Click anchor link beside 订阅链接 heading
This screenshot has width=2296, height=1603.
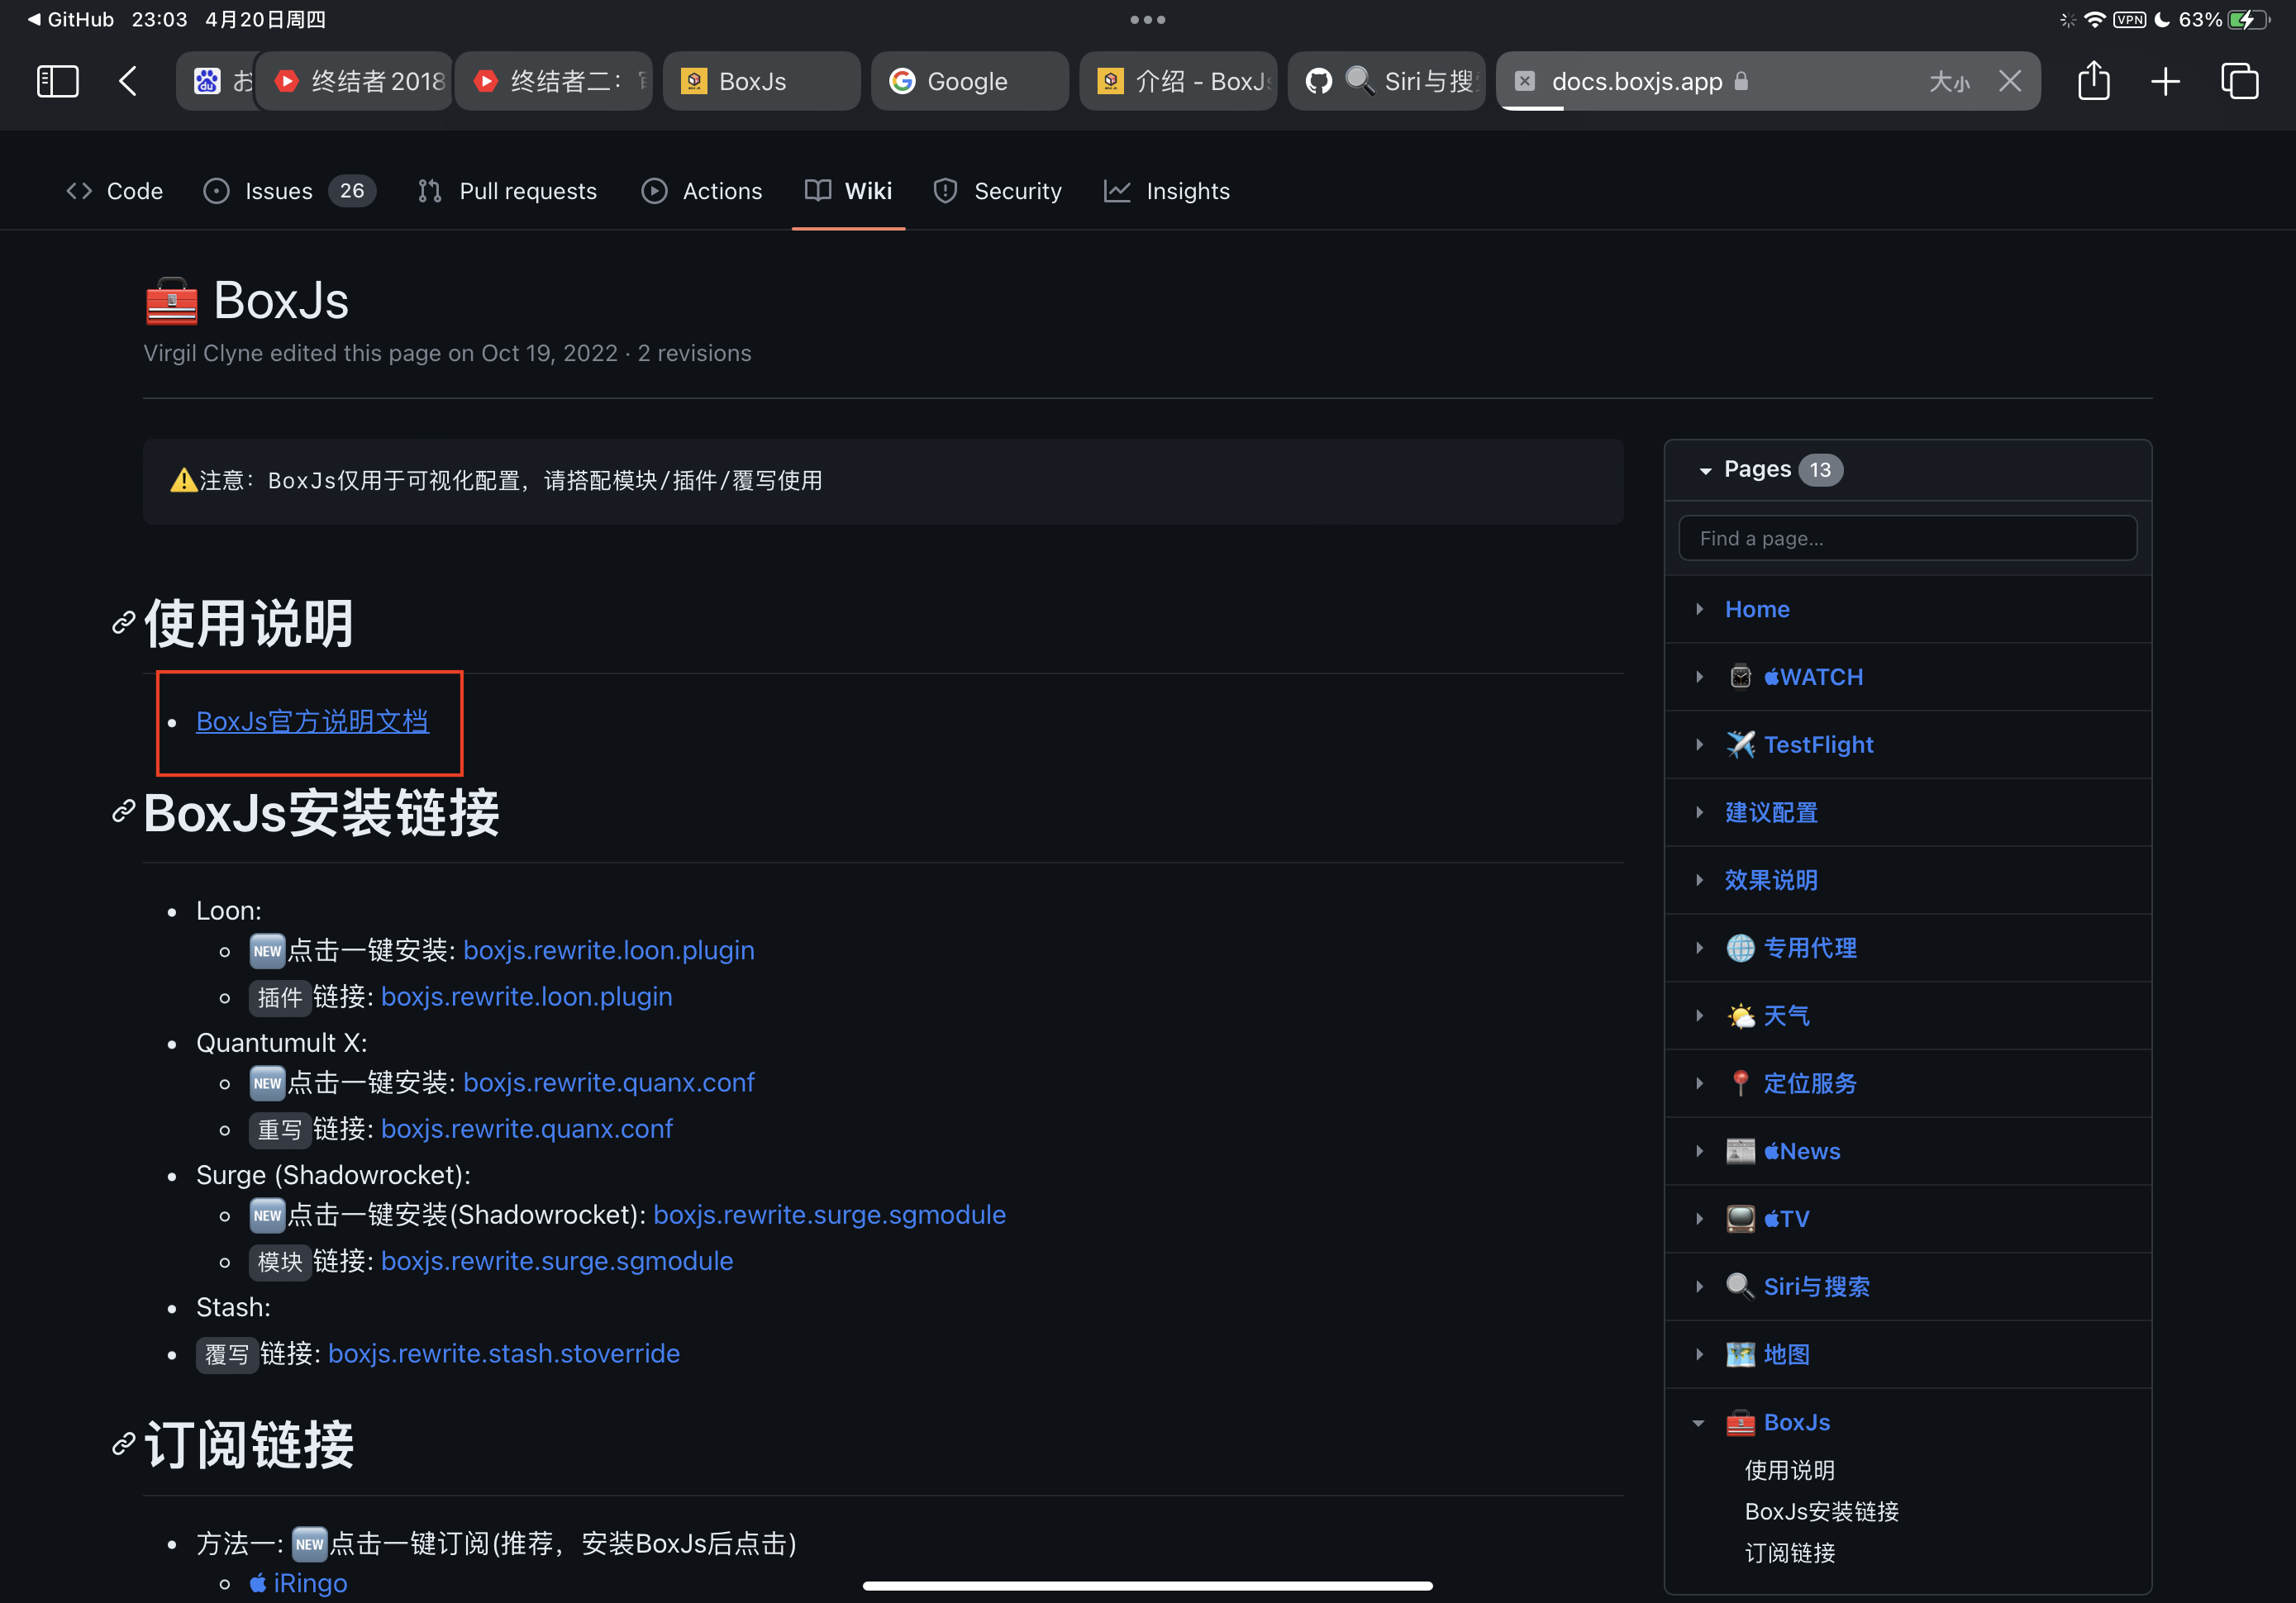tap(123, 1444)
